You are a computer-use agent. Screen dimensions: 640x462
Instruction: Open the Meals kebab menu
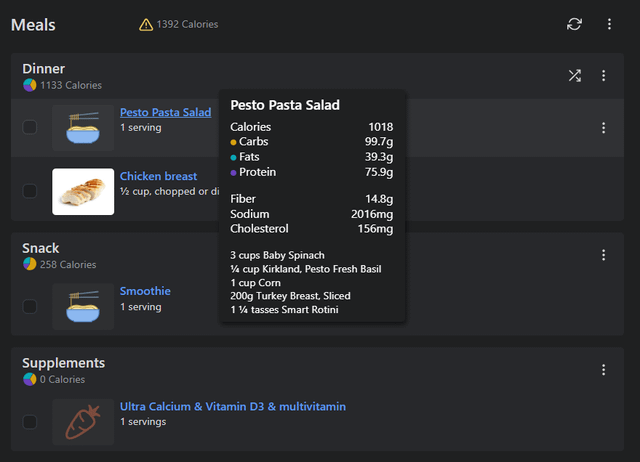(609, 24)
